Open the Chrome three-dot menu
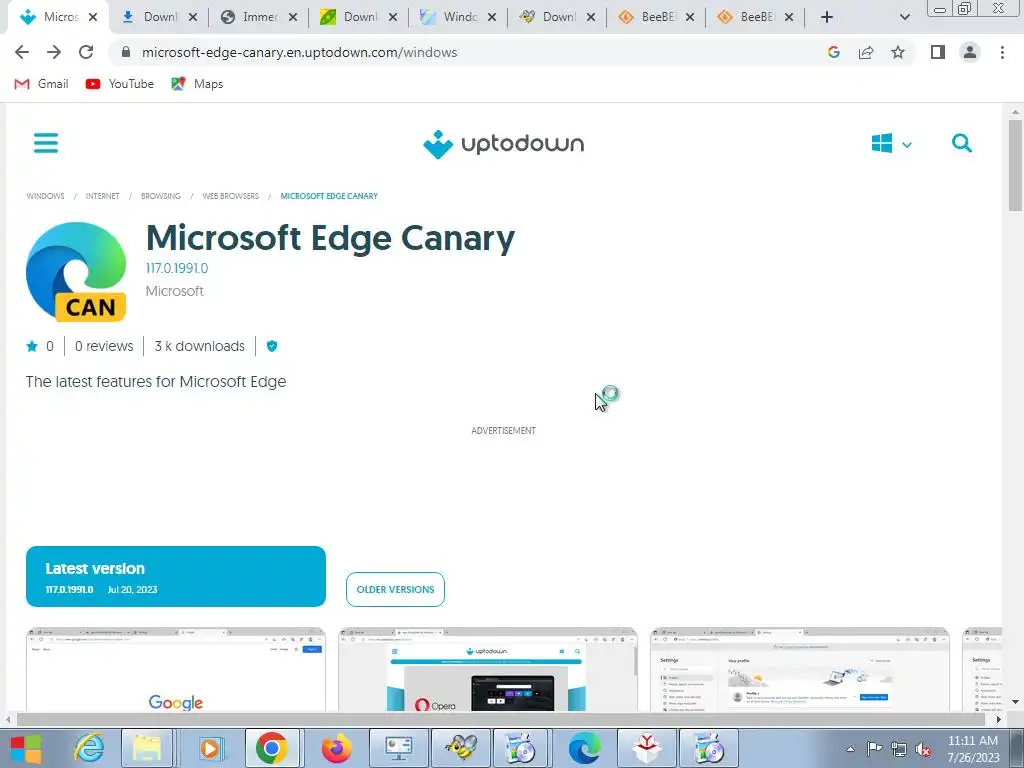1024x768 pixels. pos(1002,52)
